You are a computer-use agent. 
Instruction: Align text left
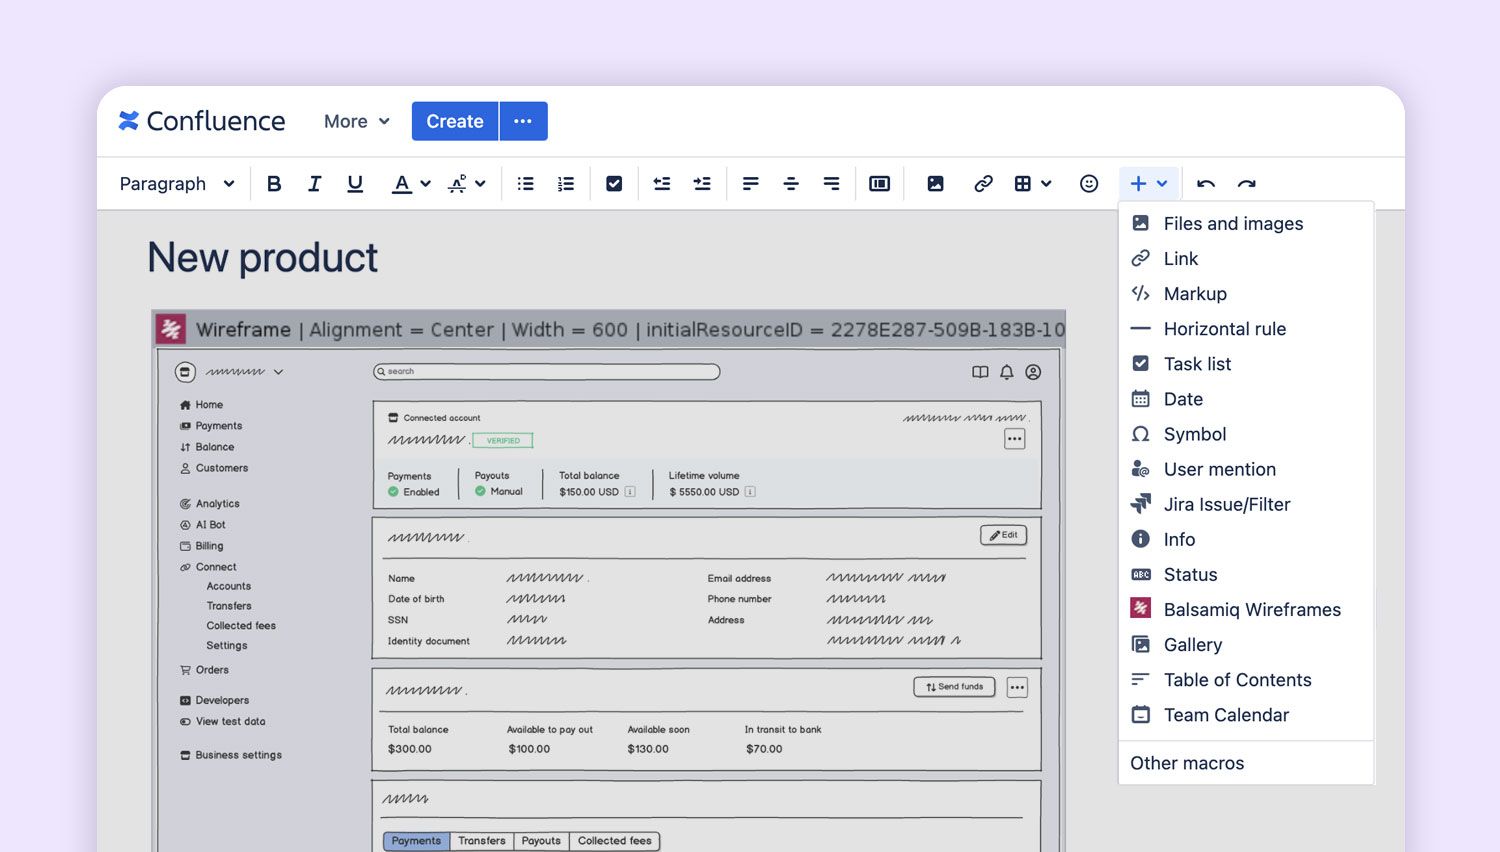click(x=751, y=183)
